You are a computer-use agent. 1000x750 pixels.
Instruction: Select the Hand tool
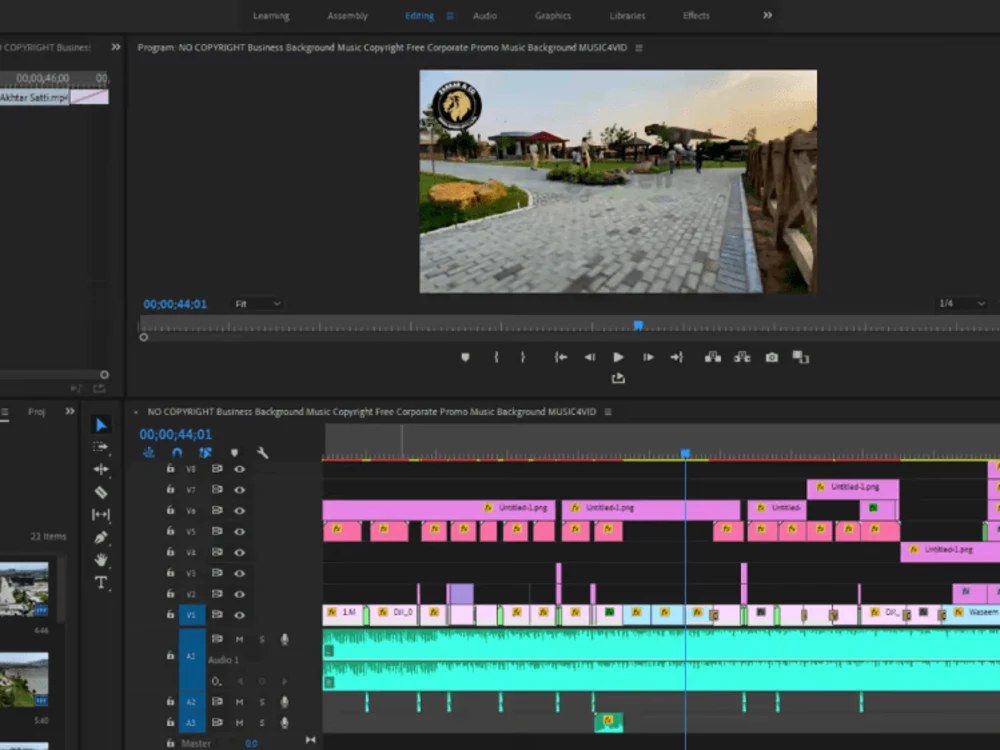(x=101, y=560)
